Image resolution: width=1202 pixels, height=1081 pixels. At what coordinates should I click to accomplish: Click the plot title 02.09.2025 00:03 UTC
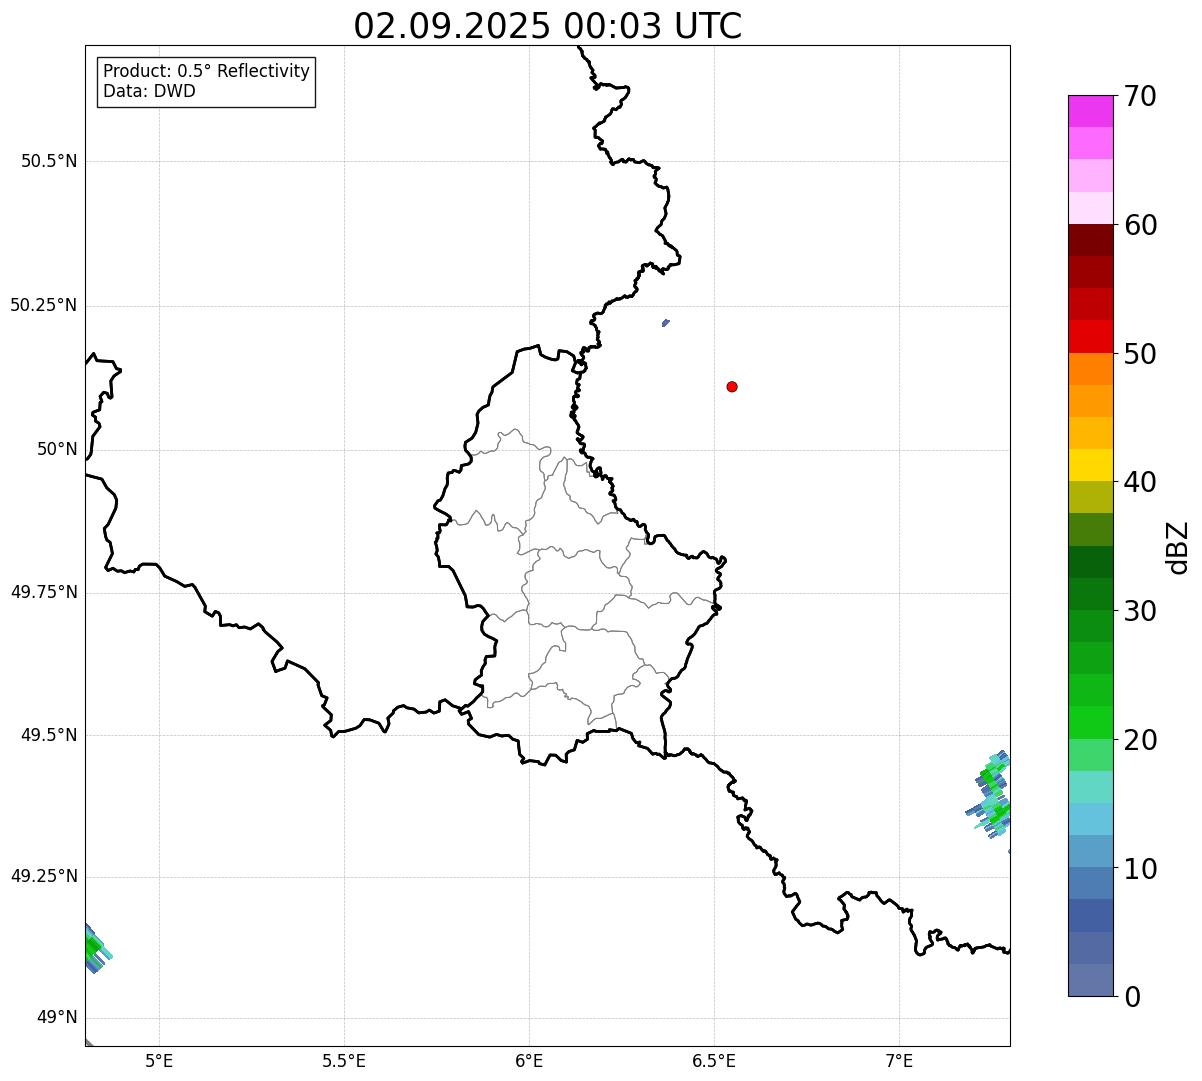pos(548,26)
